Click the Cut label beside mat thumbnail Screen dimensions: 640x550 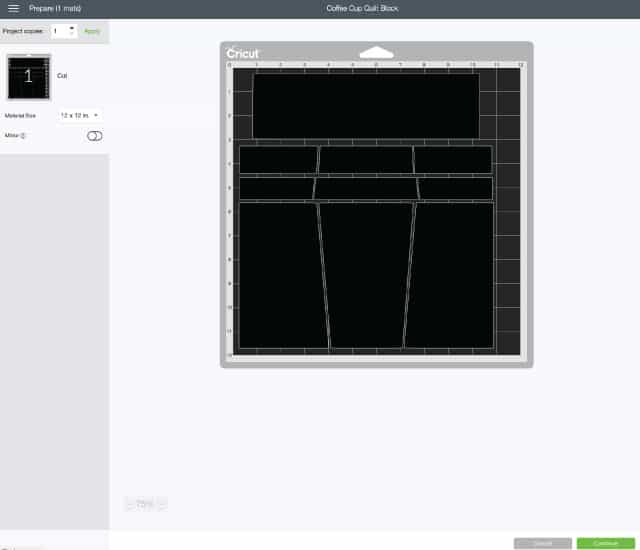[x=62, y=75]
